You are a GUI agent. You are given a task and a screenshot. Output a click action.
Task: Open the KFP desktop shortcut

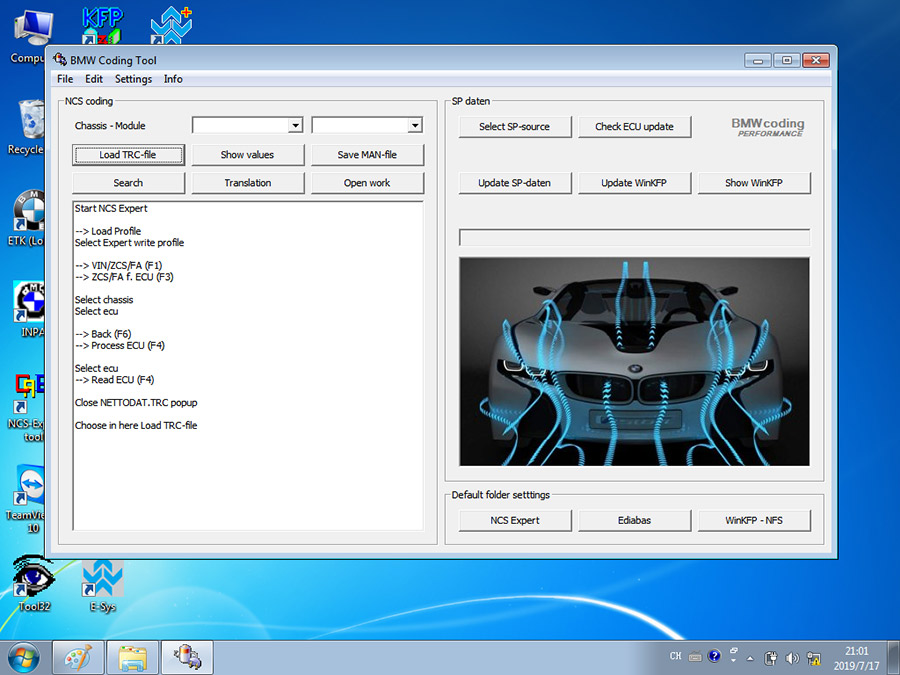102,25
